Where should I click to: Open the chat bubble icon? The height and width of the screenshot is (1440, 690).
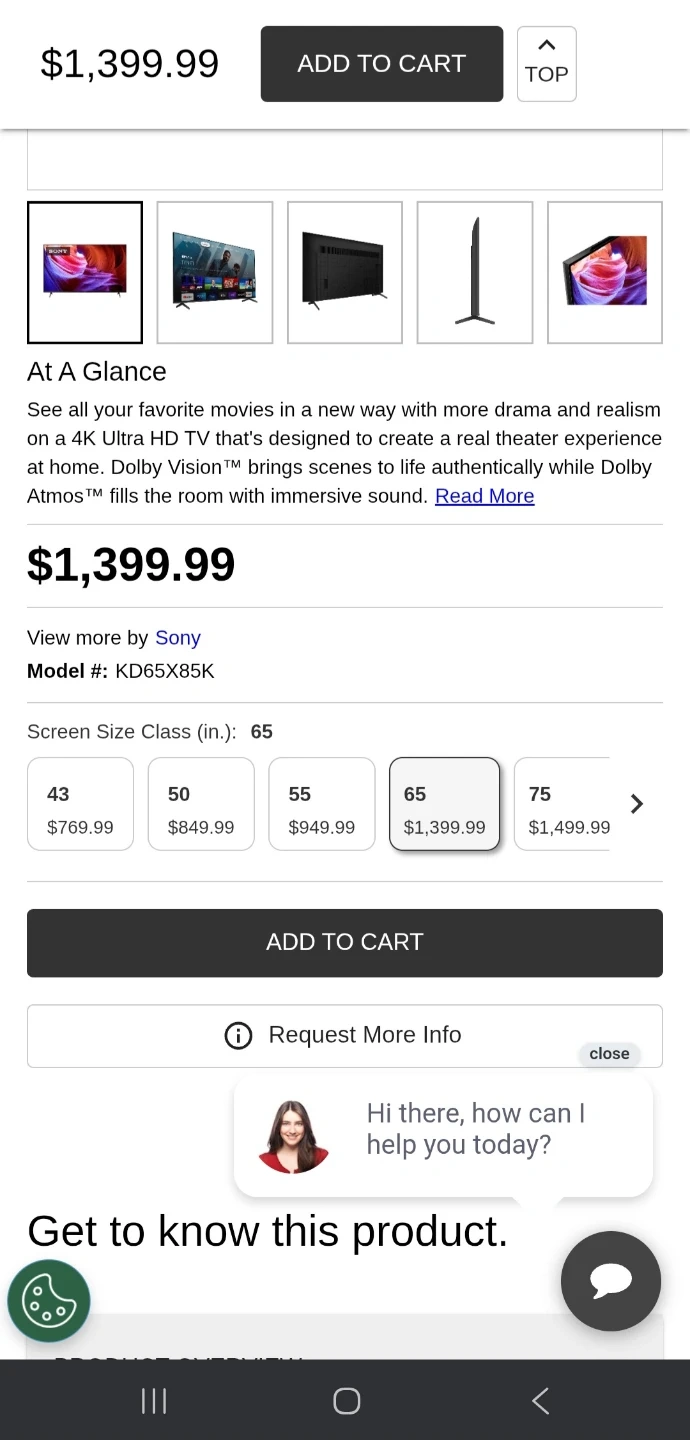610,1281
